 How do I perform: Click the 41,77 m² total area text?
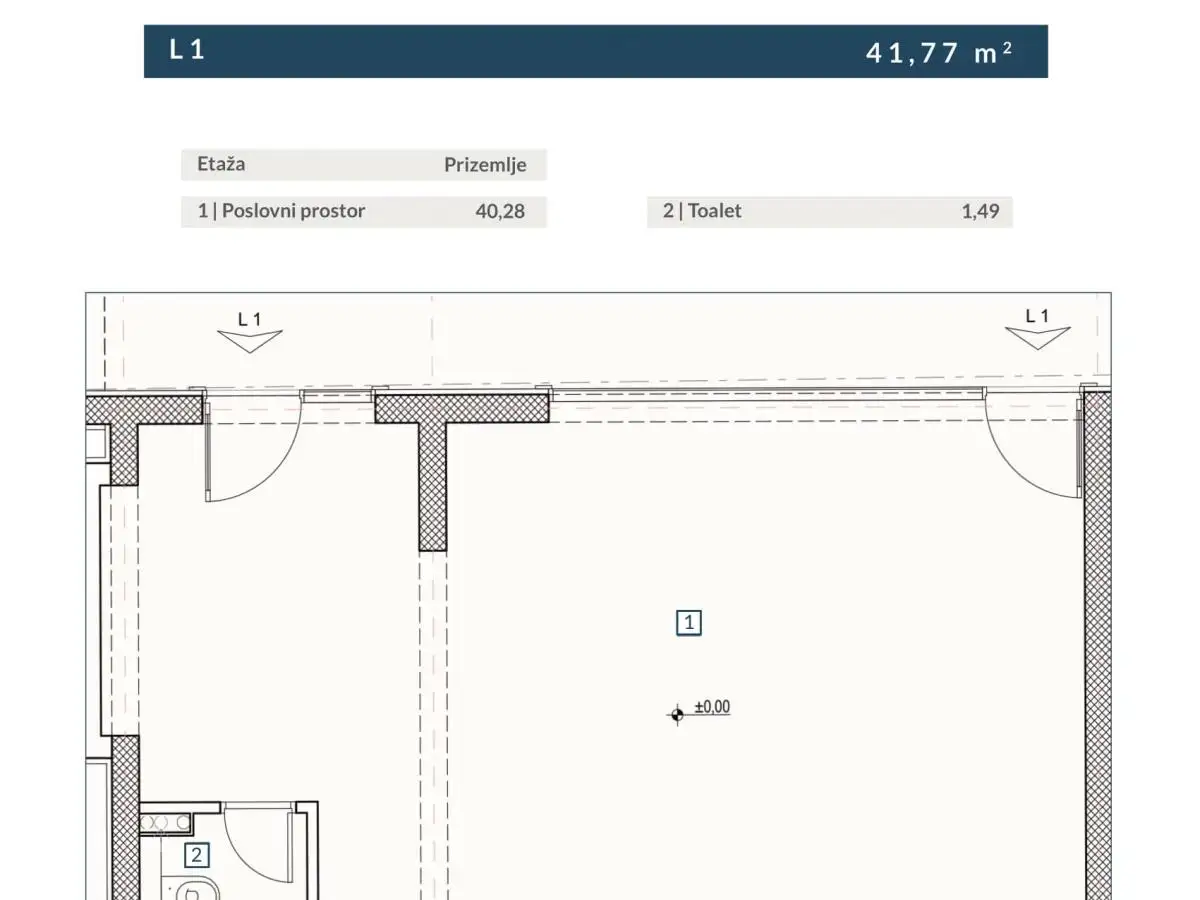(x=938, y=53)
